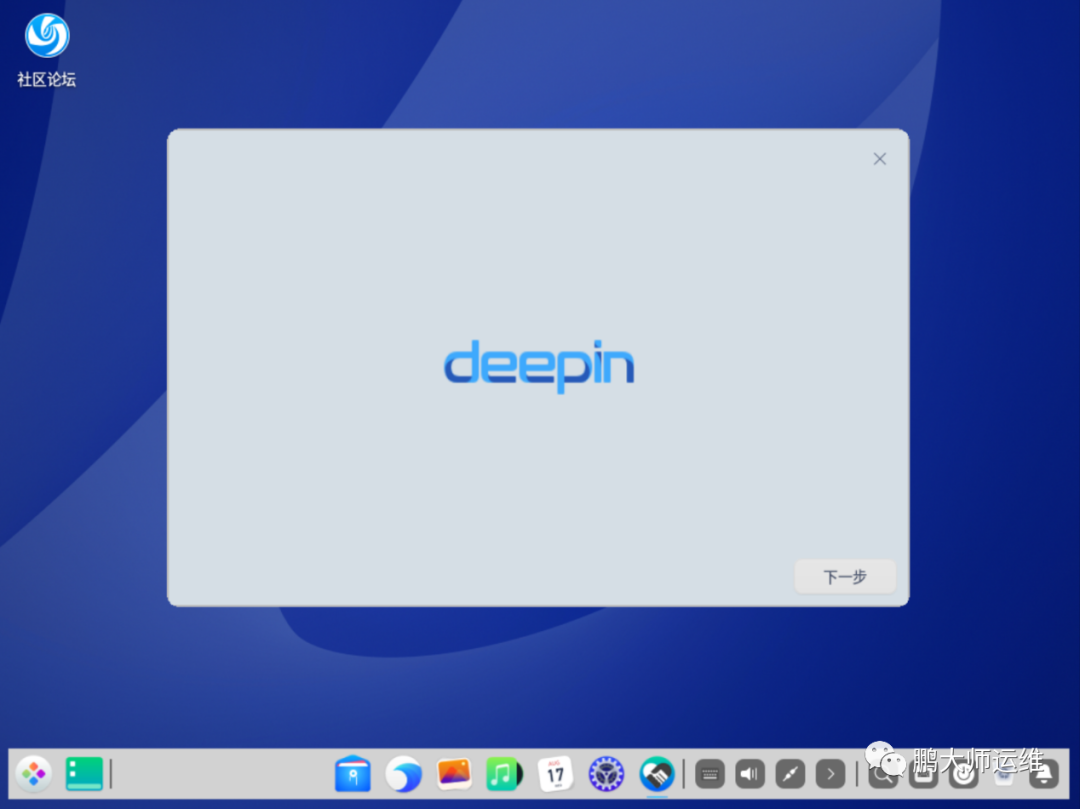Screen dimensions: 1080x809
Task: Open the File Manager dock icon
Action: tap(353, 774)
